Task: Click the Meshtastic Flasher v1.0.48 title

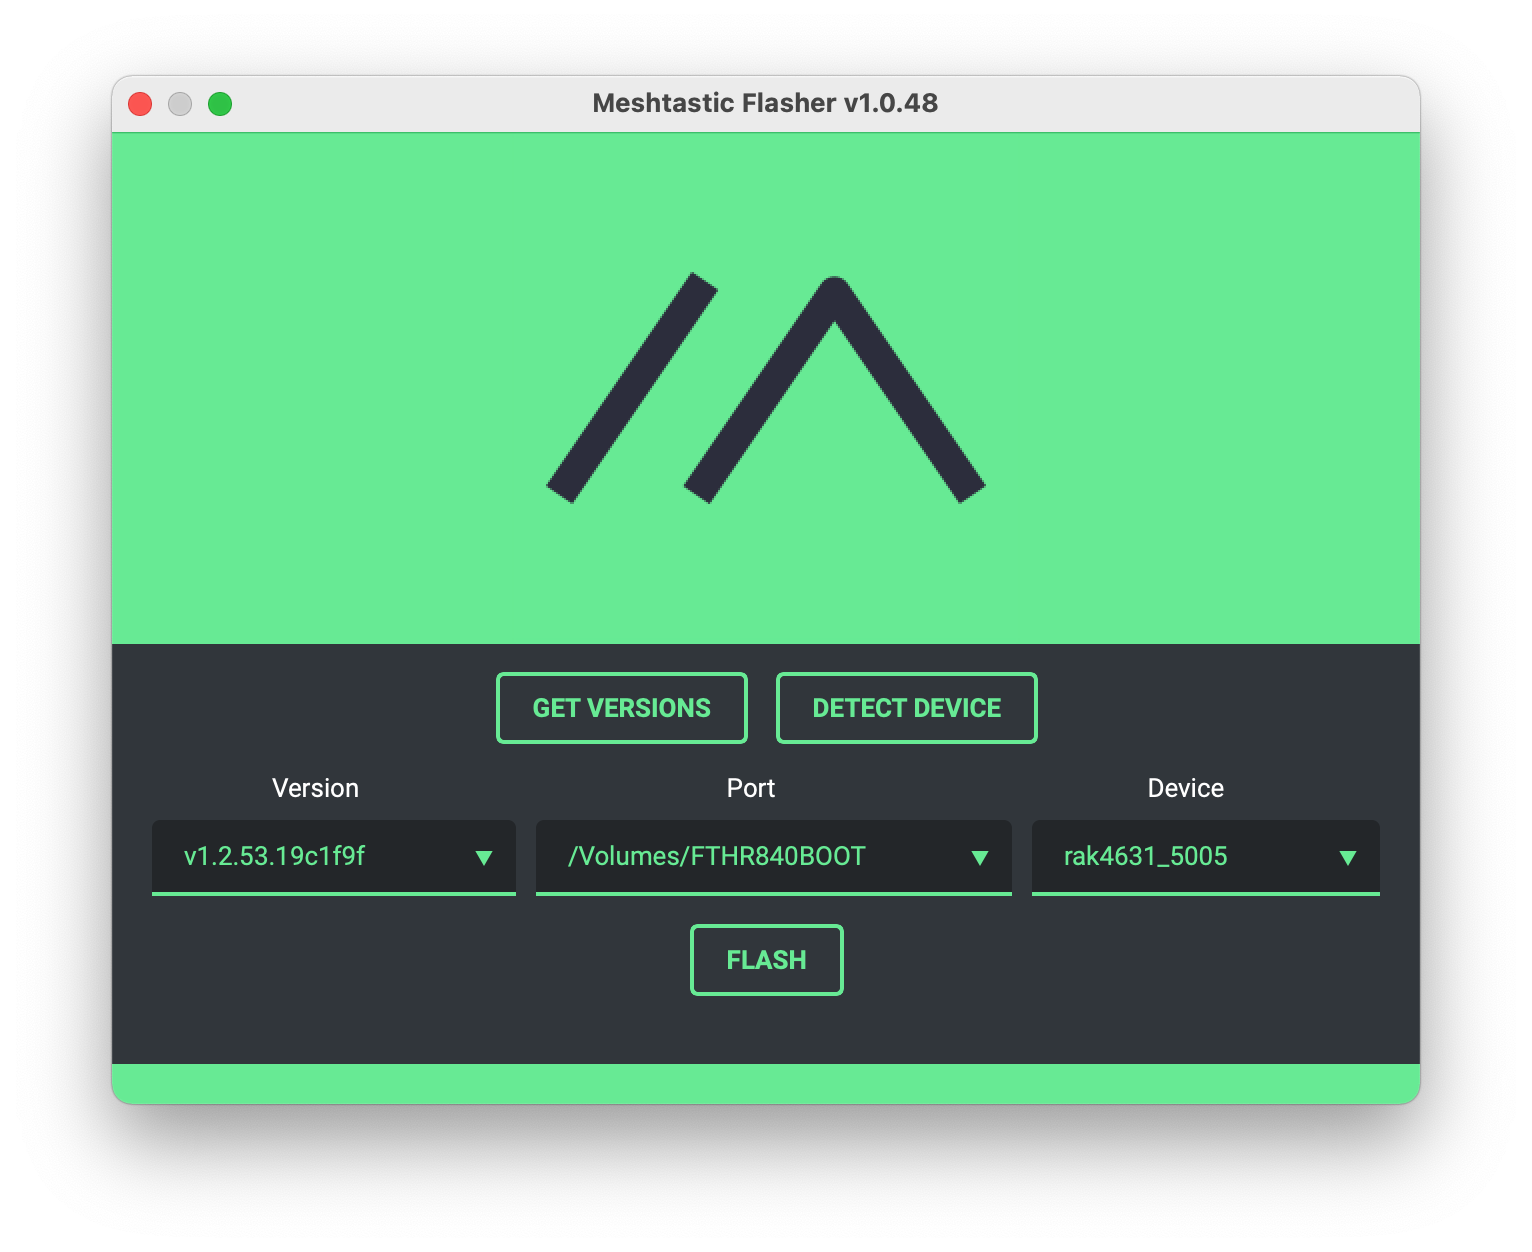Action: point(765,103)
